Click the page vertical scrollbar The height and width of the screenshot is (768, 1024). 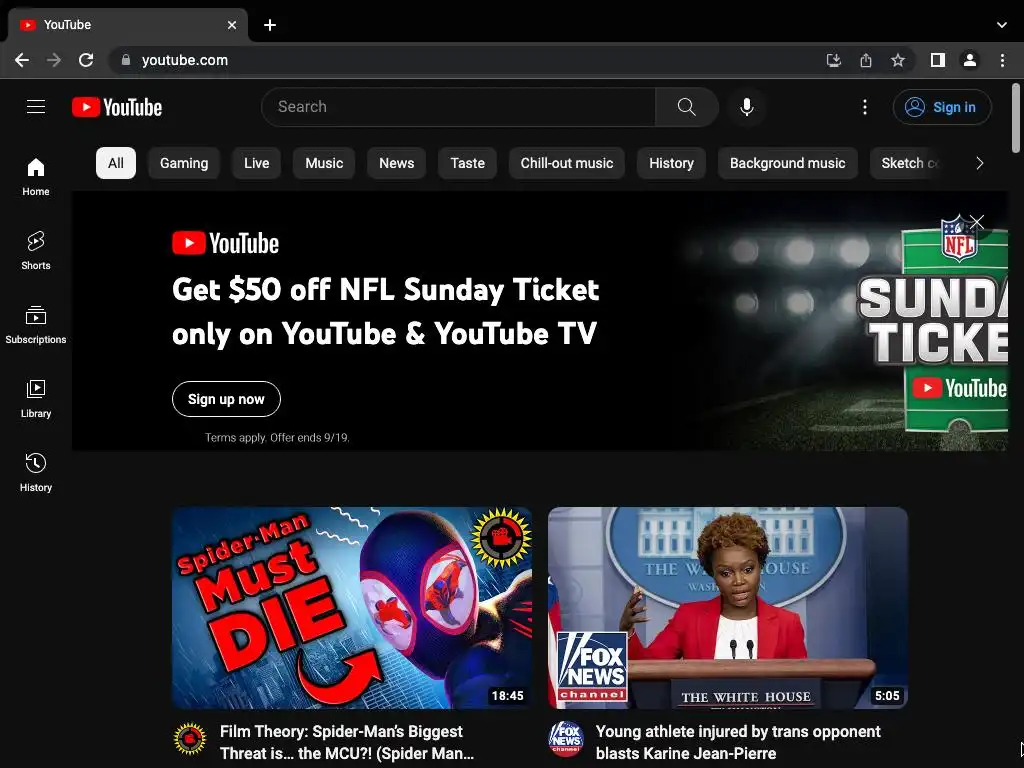tap(1016, 118)
